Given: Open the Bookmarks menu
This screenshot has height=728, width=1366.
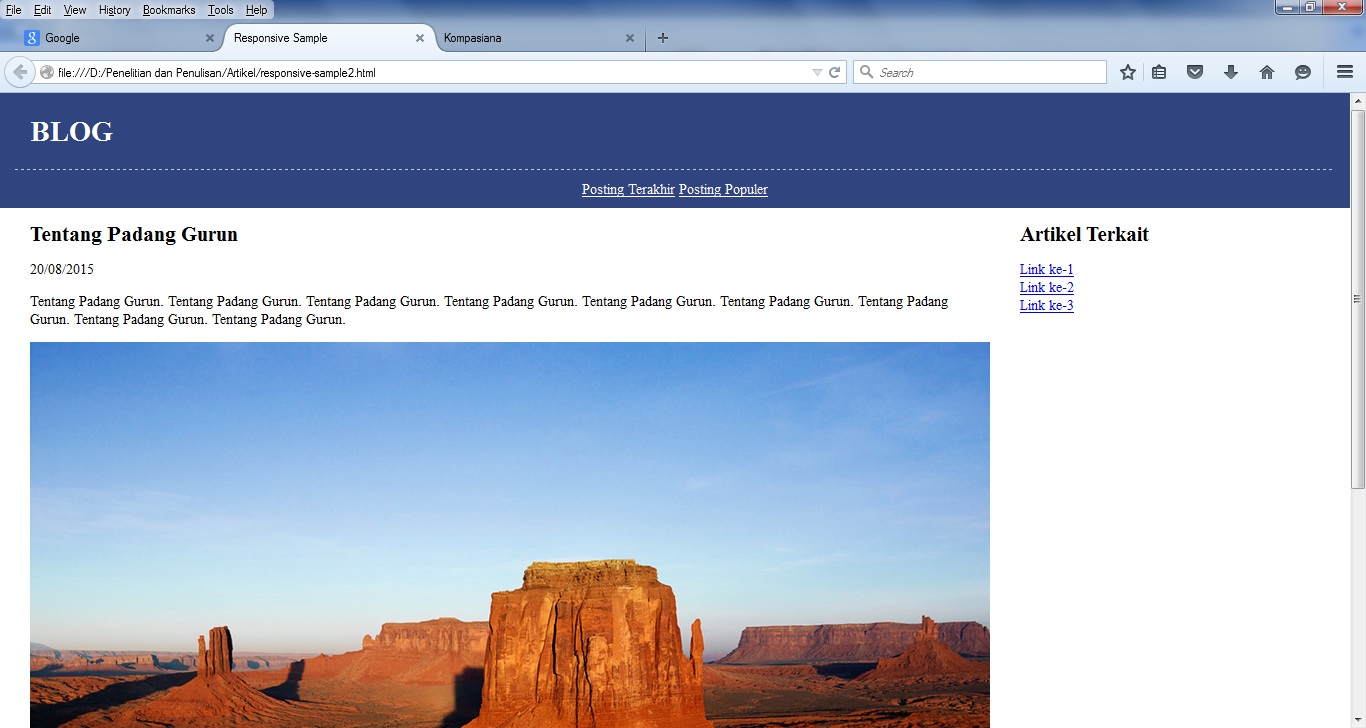Looking at the screenshot, I should 169,10.
